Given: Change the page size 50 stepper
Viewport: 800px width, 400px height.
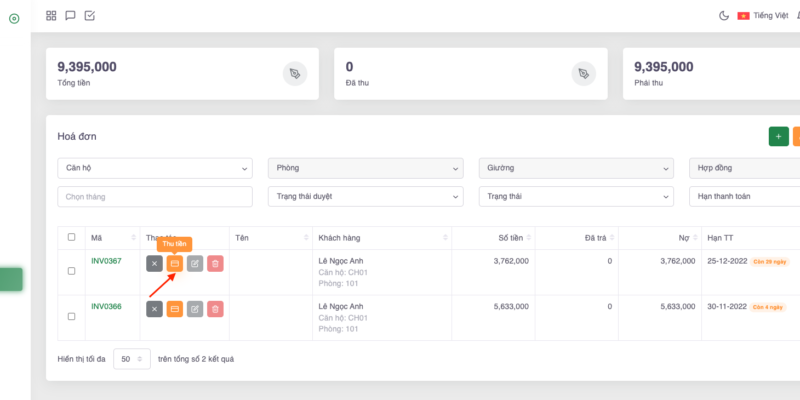Looking at the screenshot, I should click(x=131, y=358).
